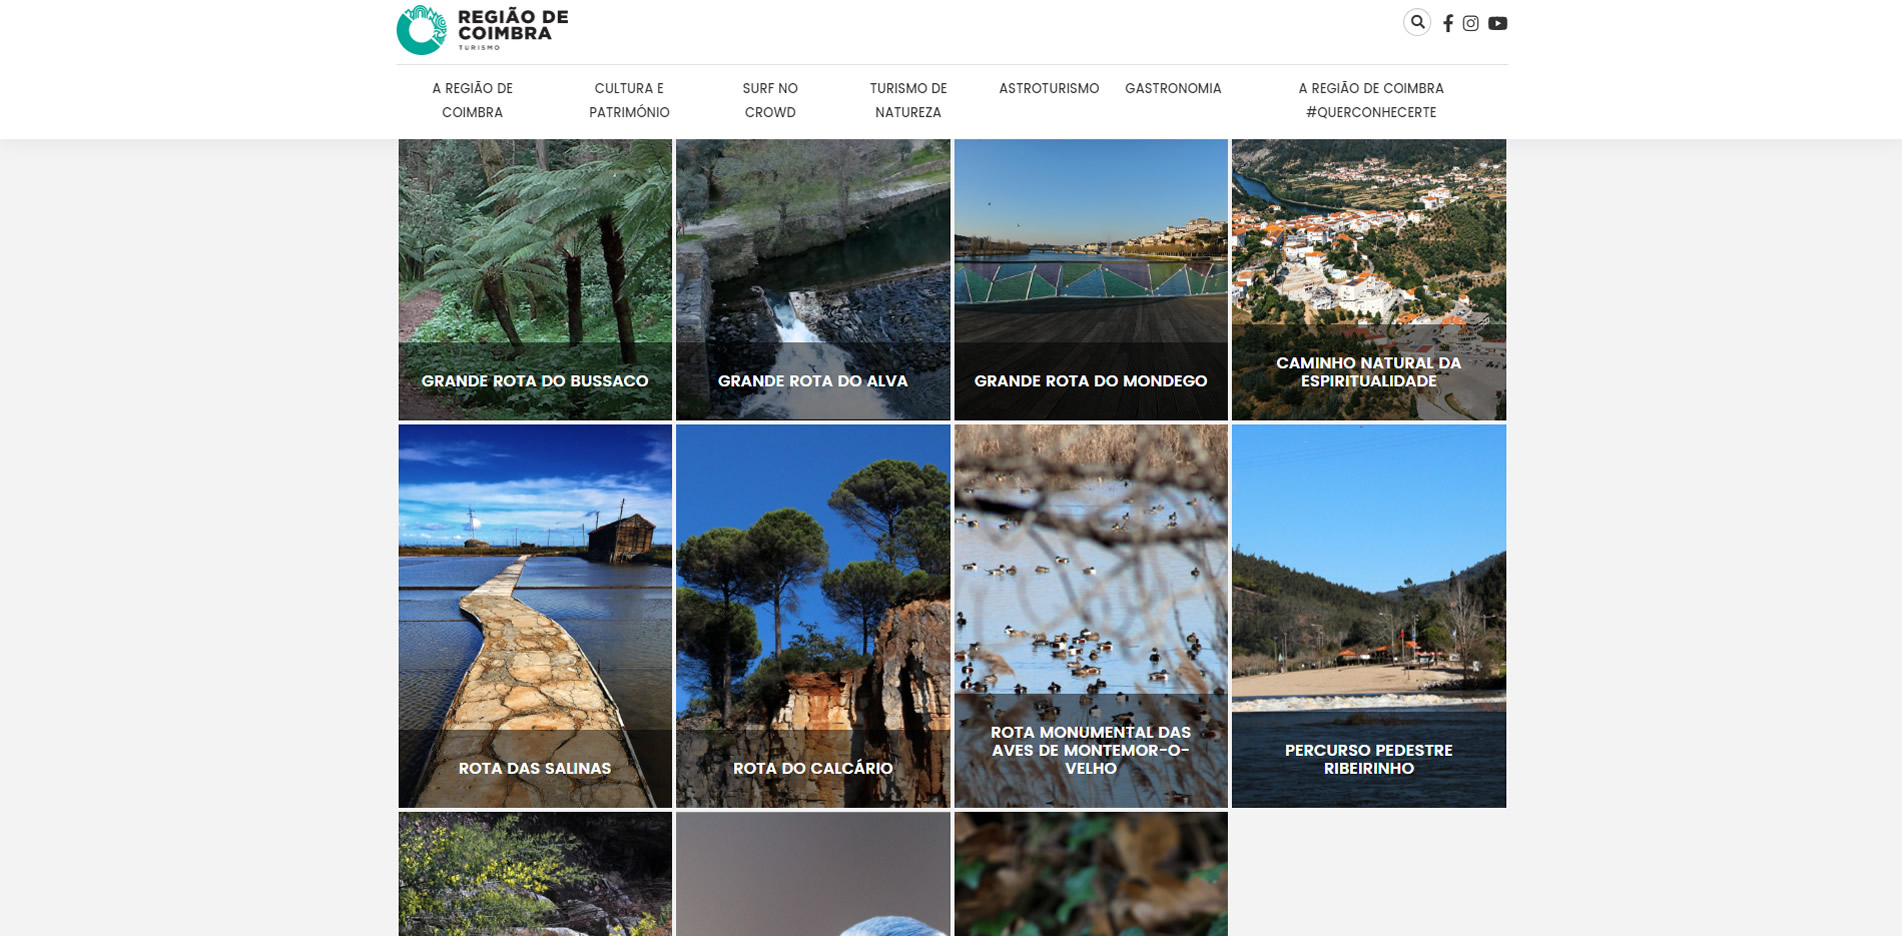This screenshot has width=1902, height=936.
Task: Open Caminho Natural da Espiritualidade card
Action: click(x=1369, y=279)
